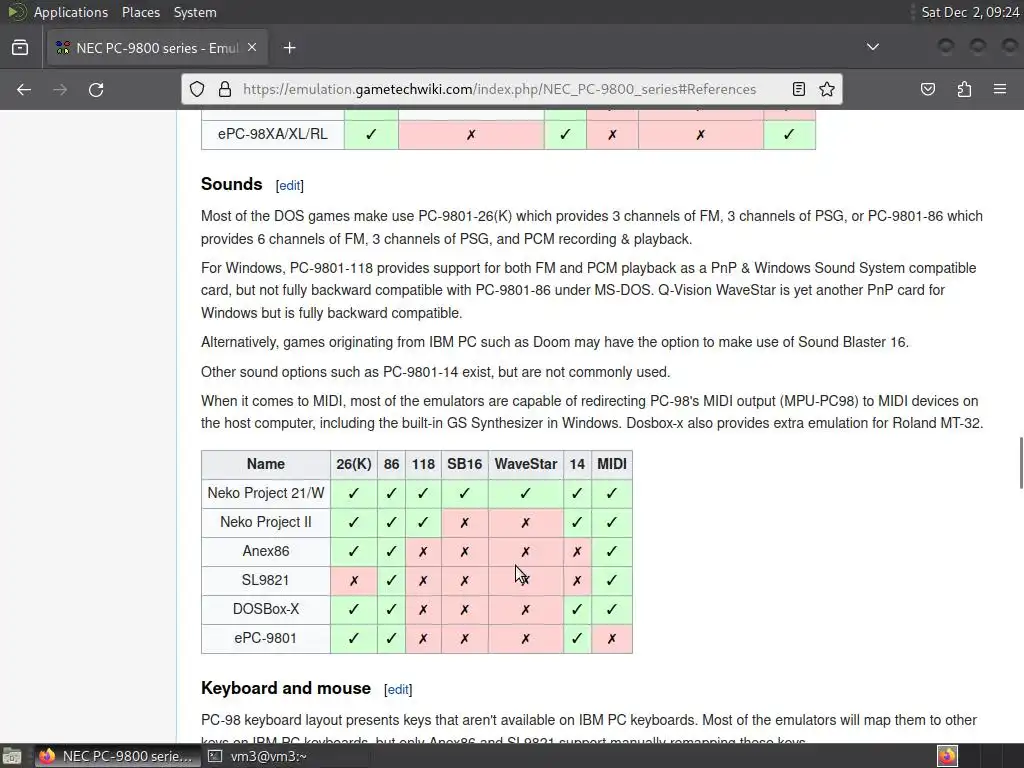Open the extensions puzzle menu

pos(964,89)
